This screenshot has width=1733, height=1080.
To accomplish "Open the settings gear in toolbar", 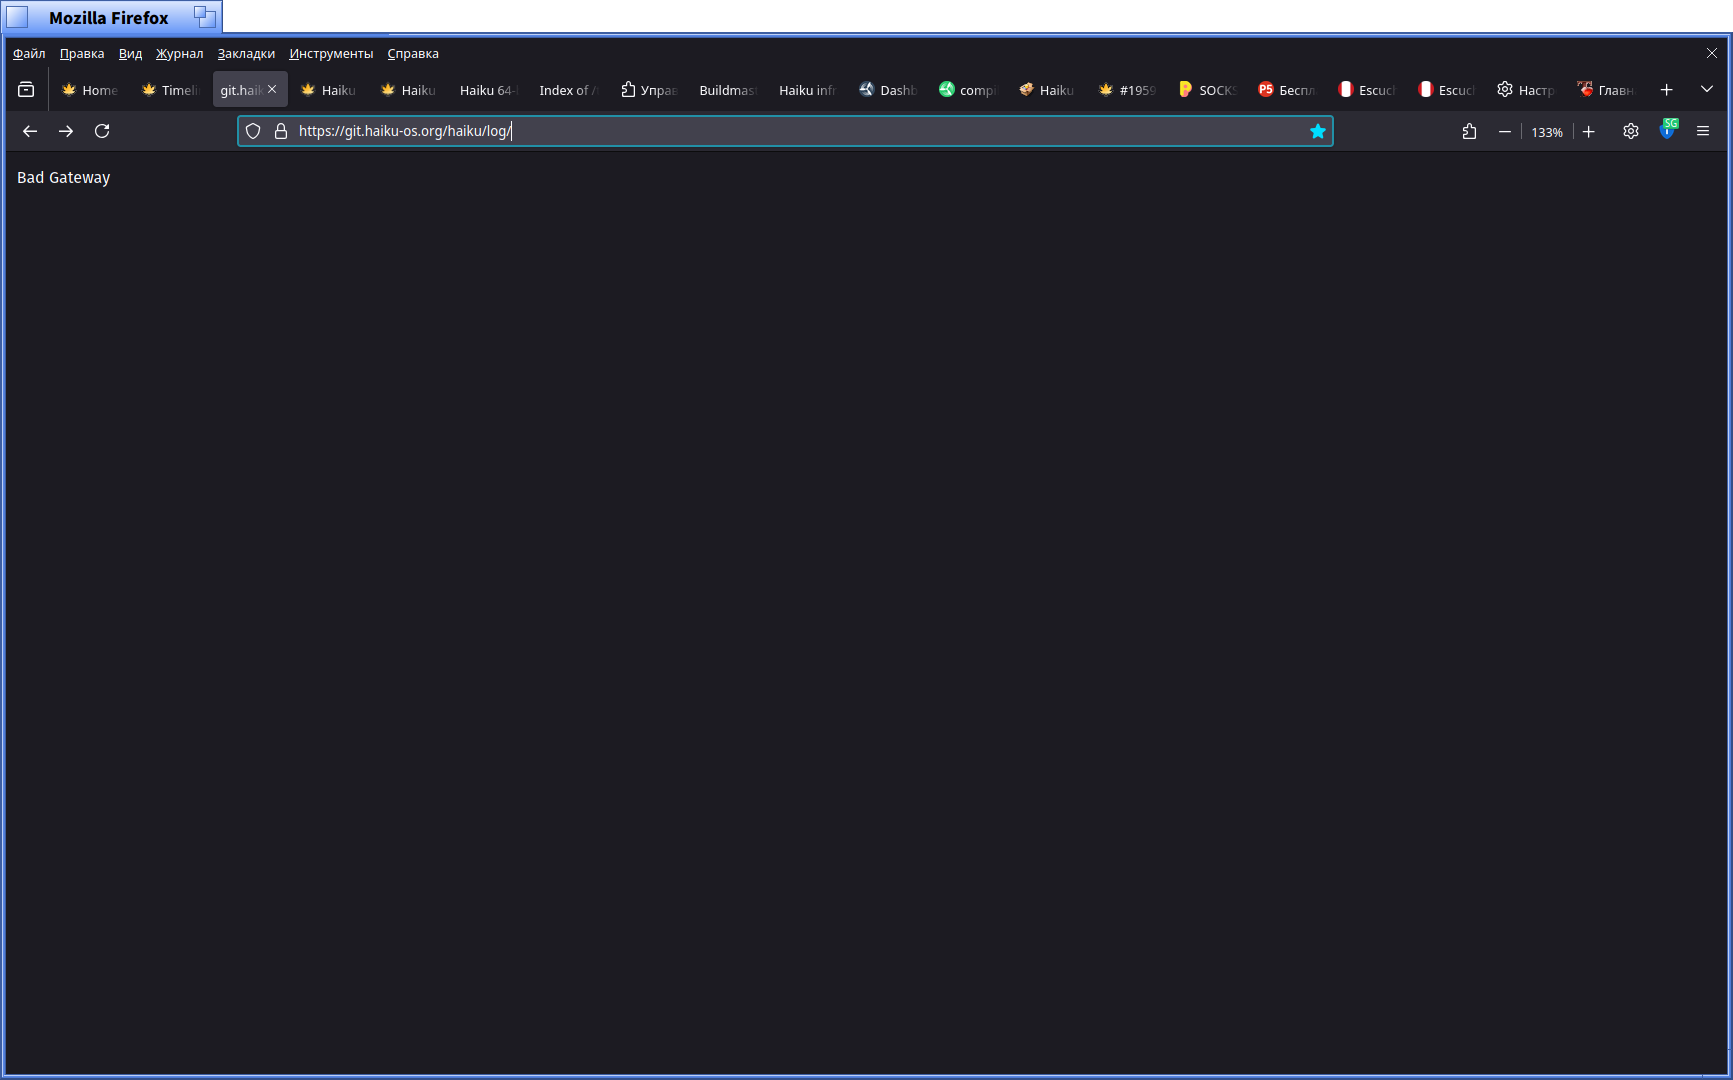I will pyautogui.click(x=1630, y=131).
